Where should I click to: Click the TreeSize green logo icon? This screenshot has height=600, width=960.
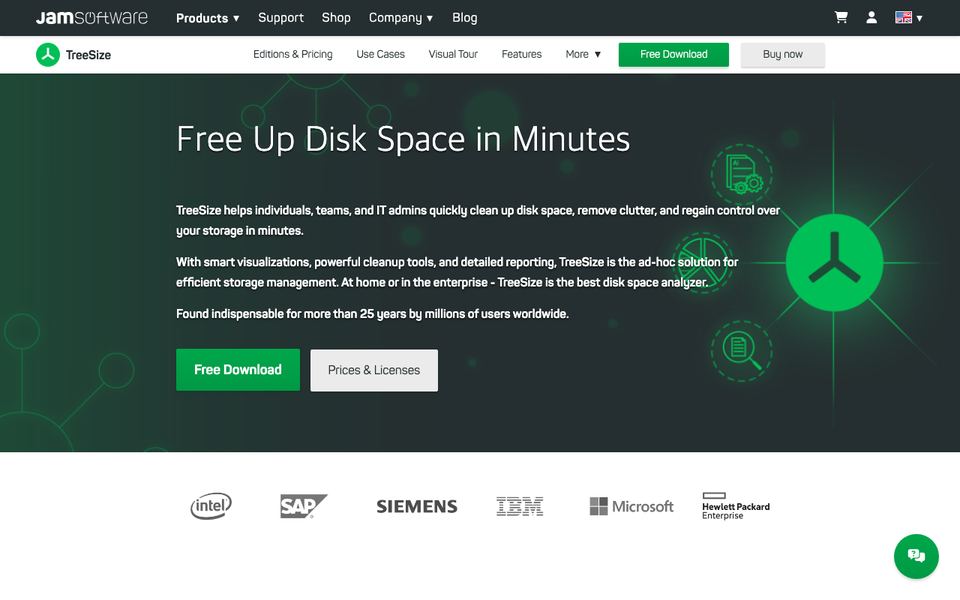pyautogui.click(x=48, y=54)
